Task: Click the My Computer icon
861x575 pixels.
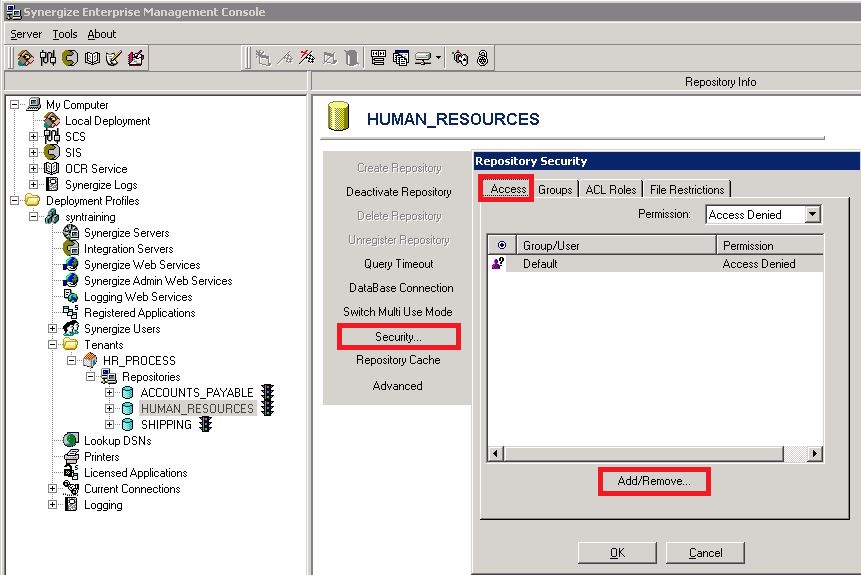Action: click(x=34, y=104)
